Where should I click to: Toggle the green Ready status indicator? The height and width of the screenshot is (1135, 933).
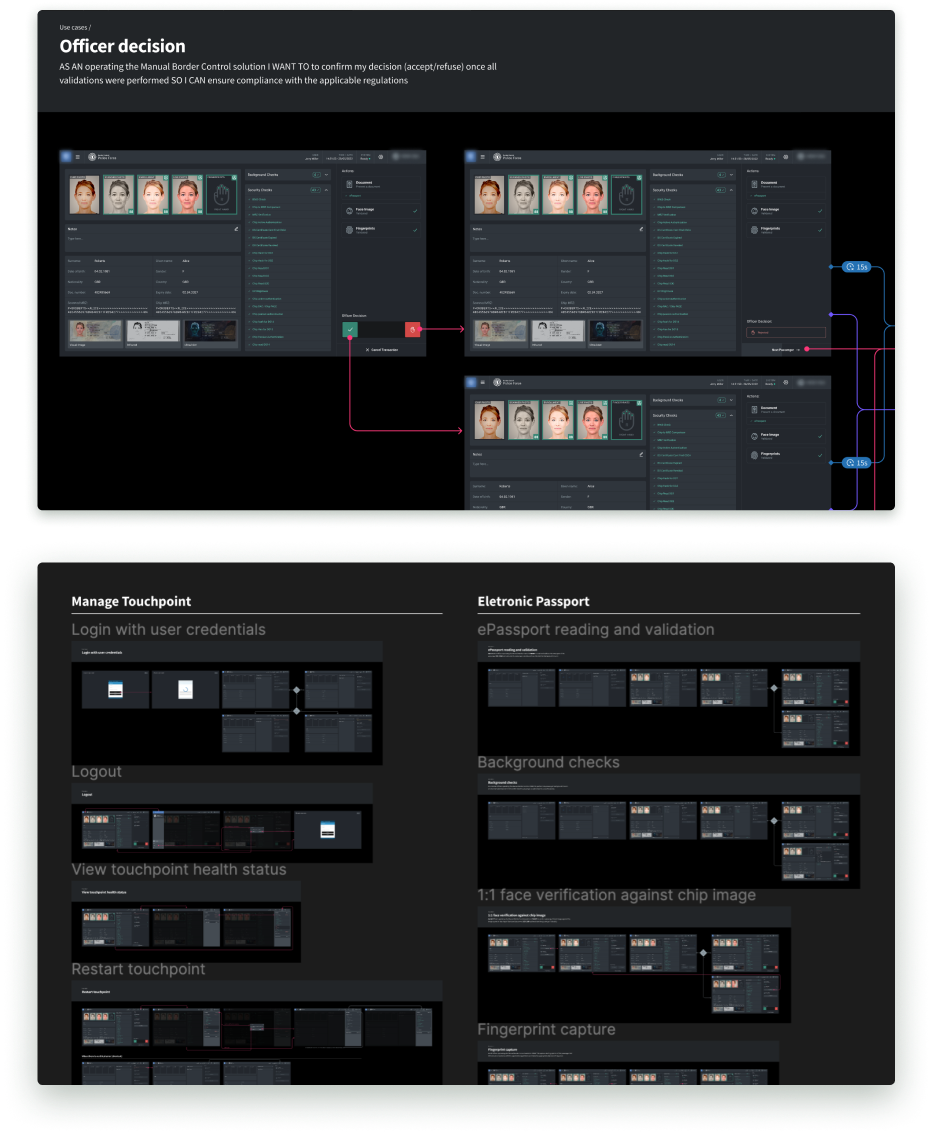[x=366, y=158]
